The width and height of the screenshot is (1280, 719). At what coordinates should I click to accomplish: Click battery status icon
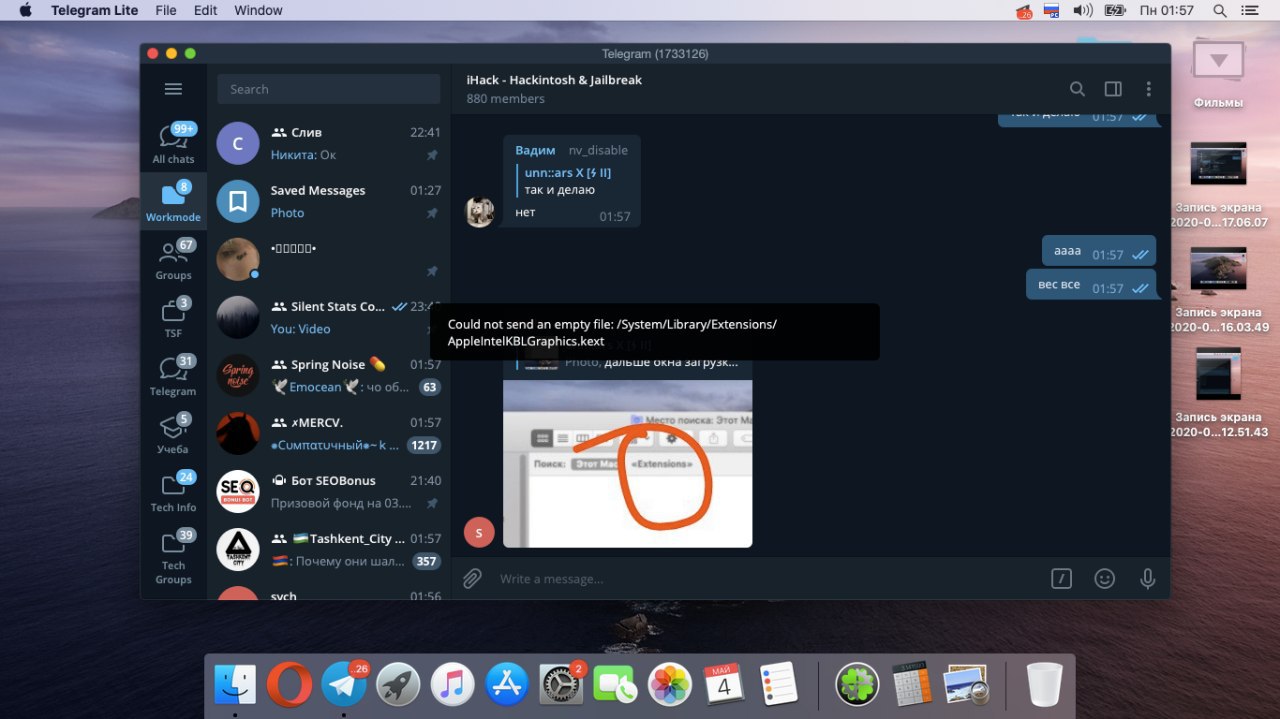pyautogui.click(x=1115, y=10)
